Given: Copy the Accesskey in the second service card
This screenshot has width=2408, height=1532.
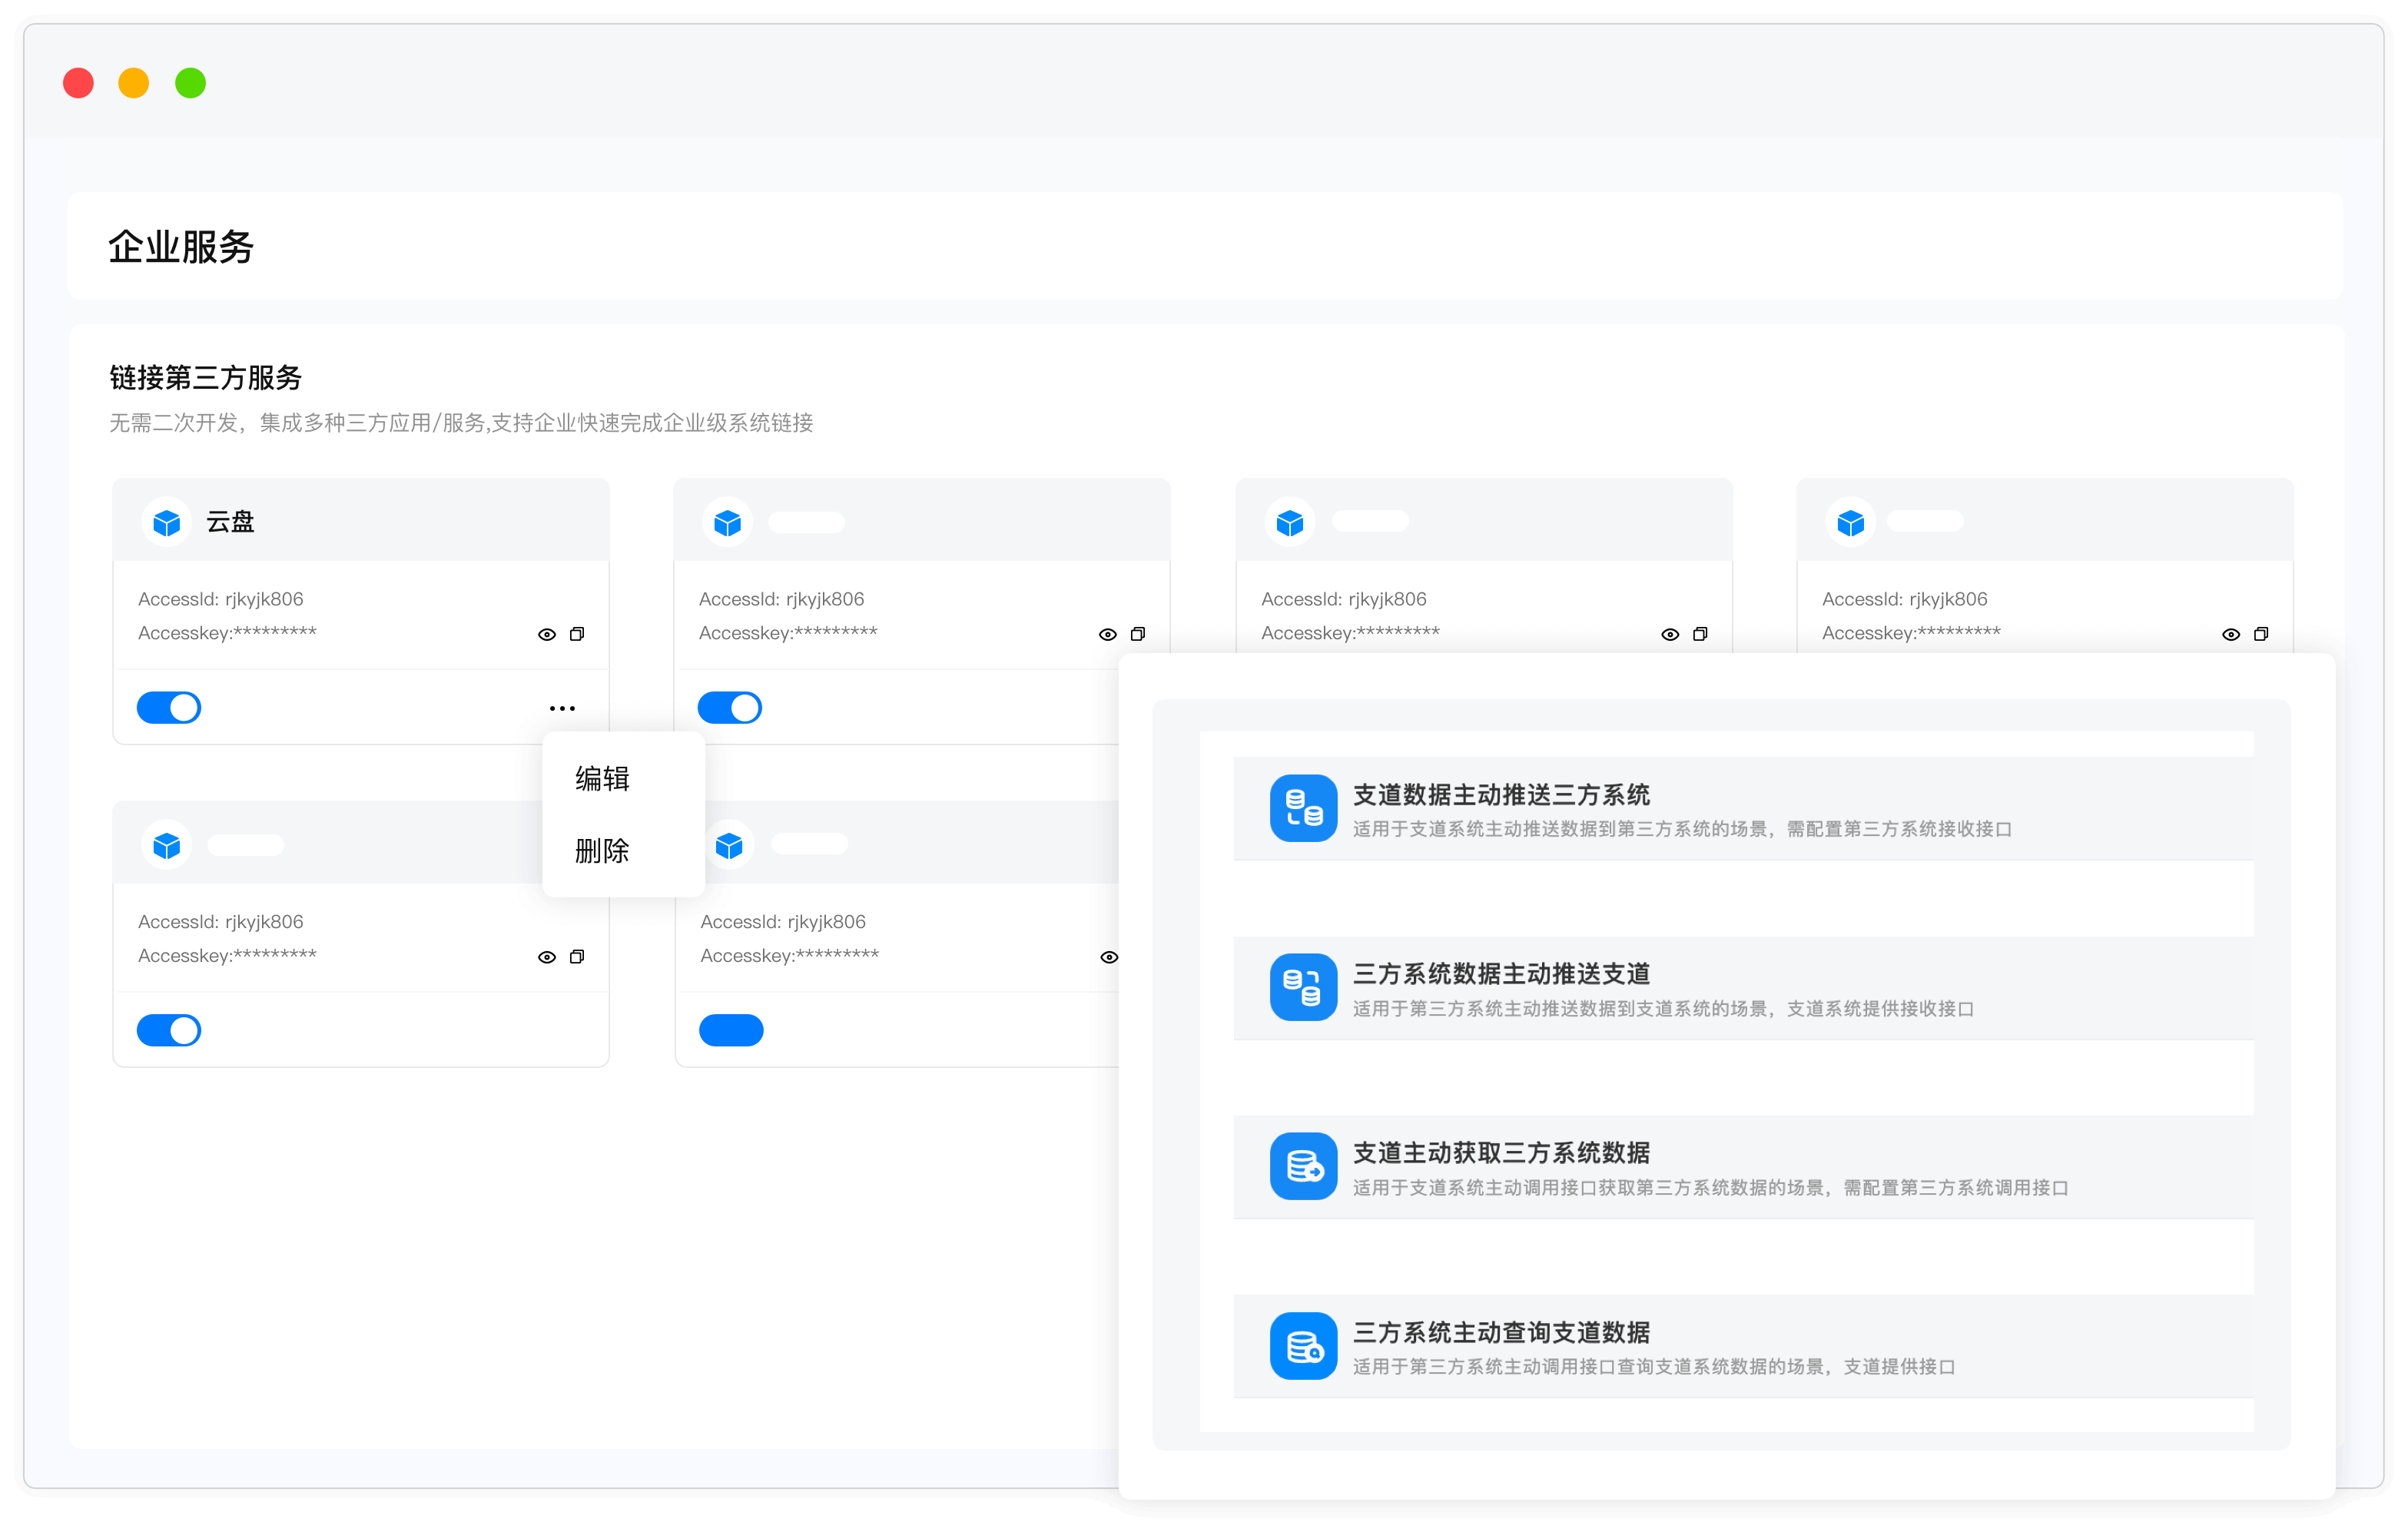Looking at the screenshot, I should click(x=1138, y=634).
